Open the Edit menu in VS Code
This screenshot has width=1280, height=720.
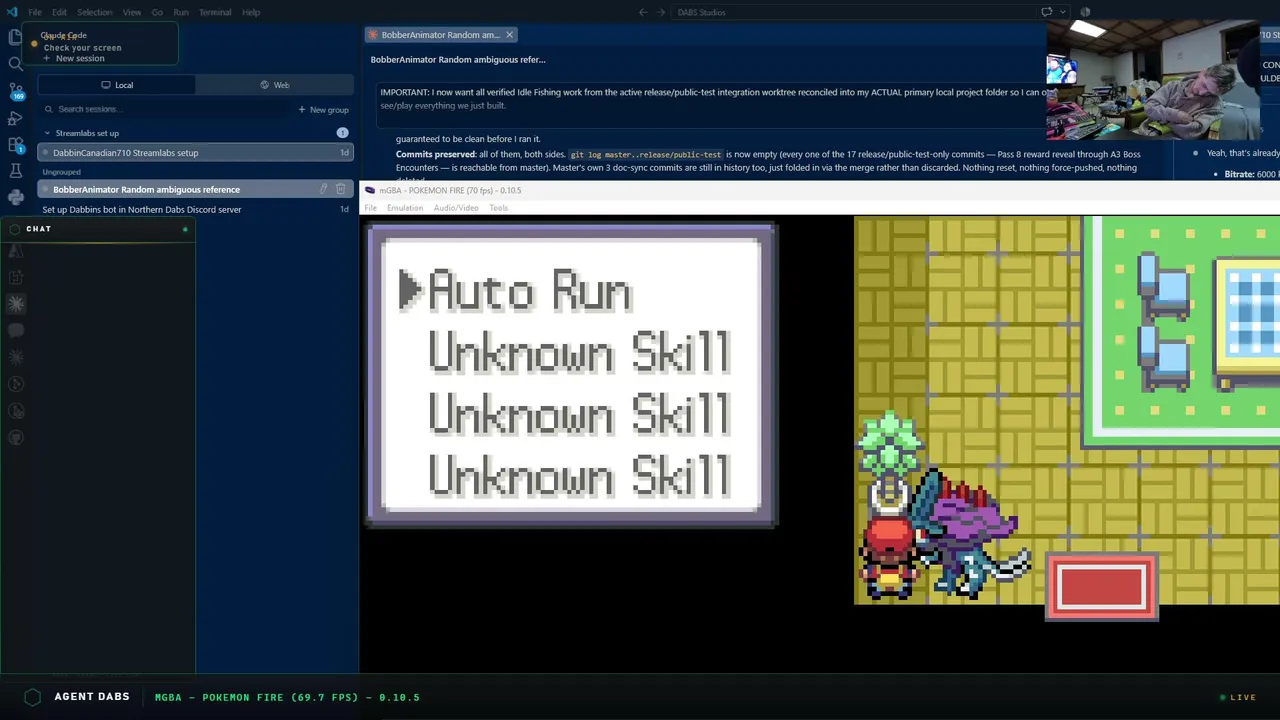pyautogui.click(x=59, y=12)
